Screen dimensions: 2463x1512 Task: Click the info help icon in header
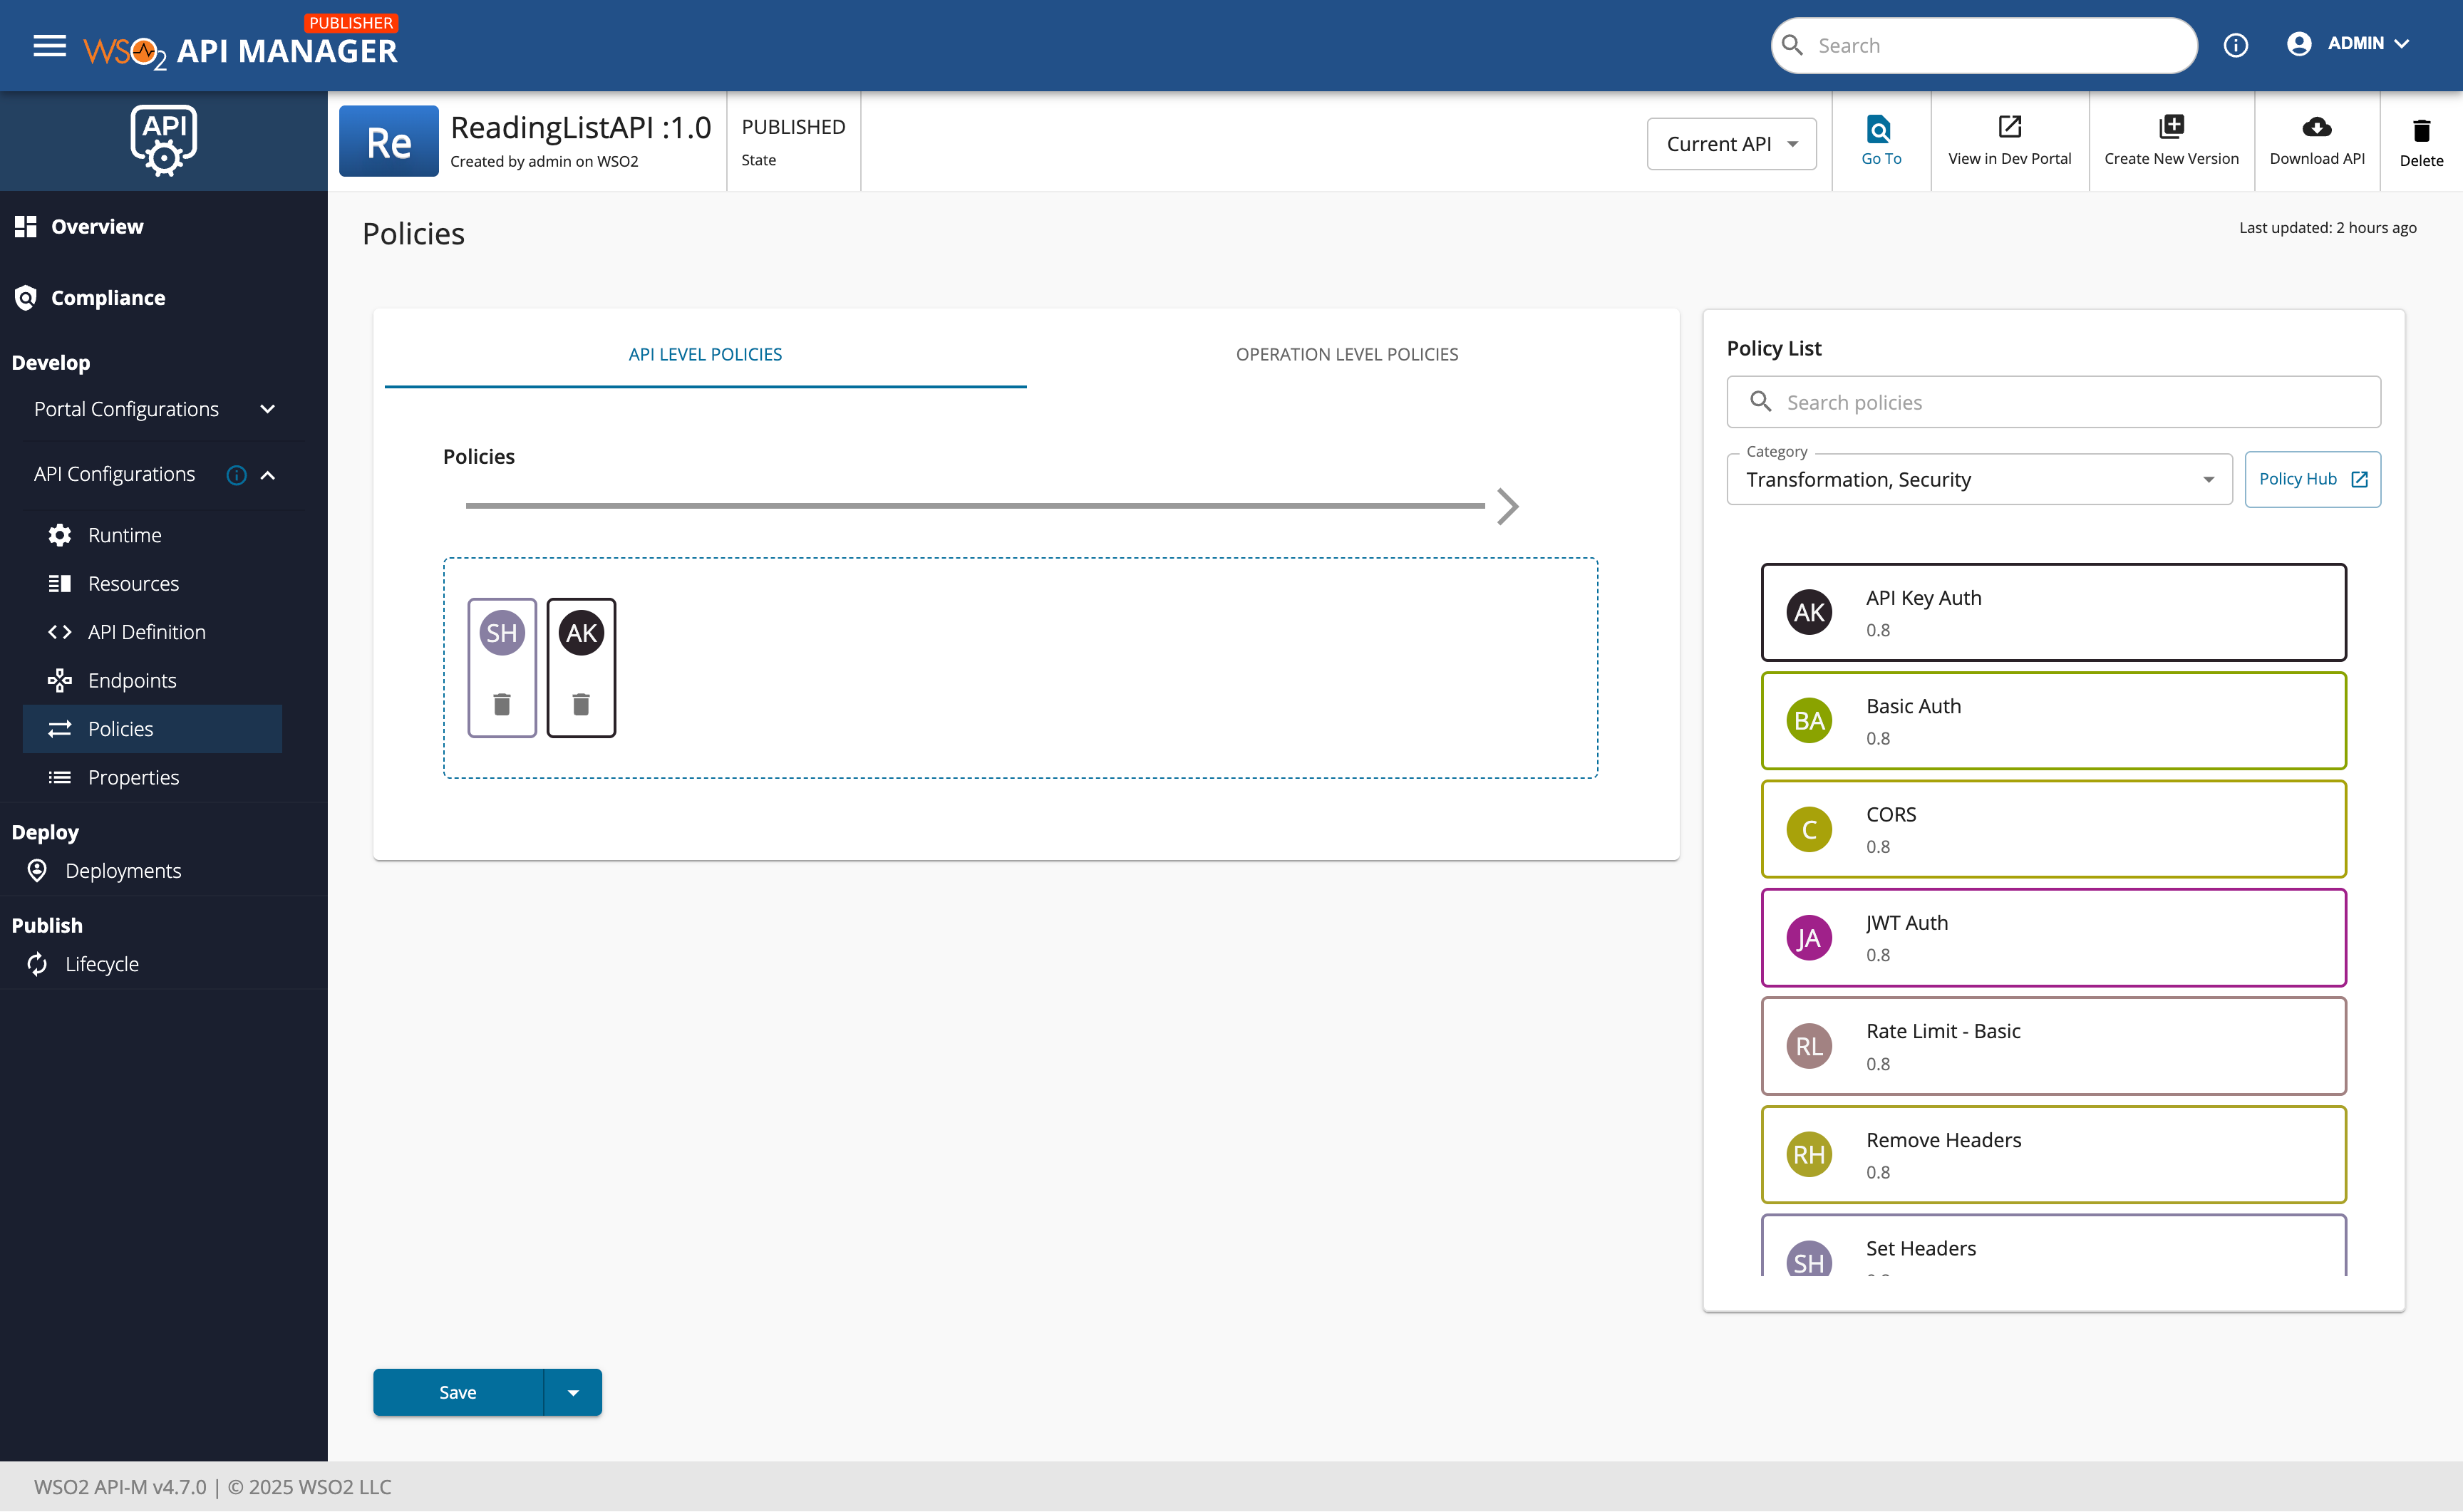pyautogui.click(x=2236, y=45)
